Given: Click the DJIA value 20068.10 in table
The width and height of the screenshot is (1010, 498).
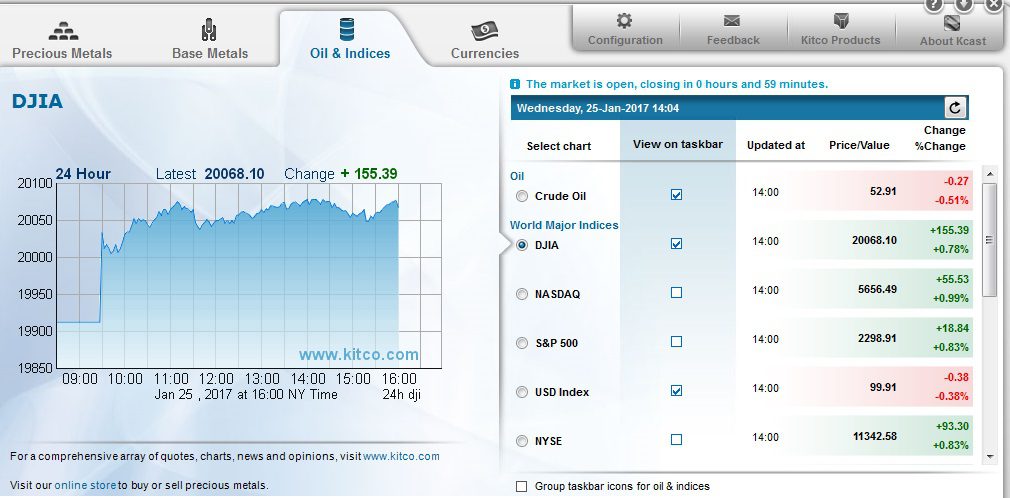Looking at the screenshot, I should click(874, 240).
